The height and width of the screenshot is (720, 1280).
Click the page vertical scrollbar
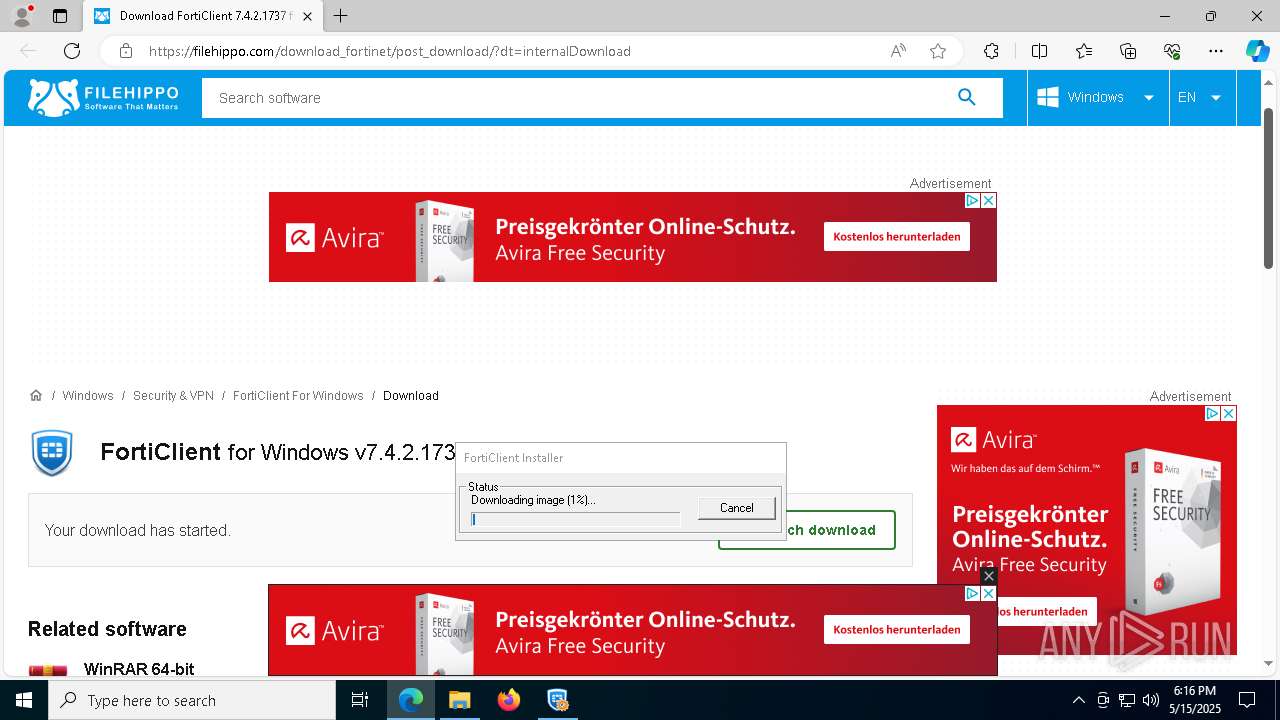click(1270, 188)
